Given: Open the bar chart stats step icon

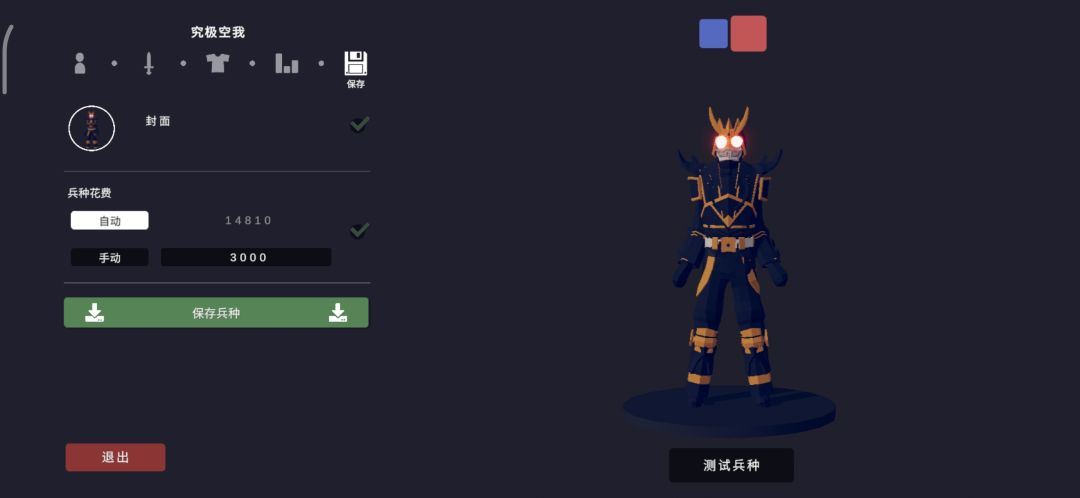Looking at the screenshot, I should (287, 63).
